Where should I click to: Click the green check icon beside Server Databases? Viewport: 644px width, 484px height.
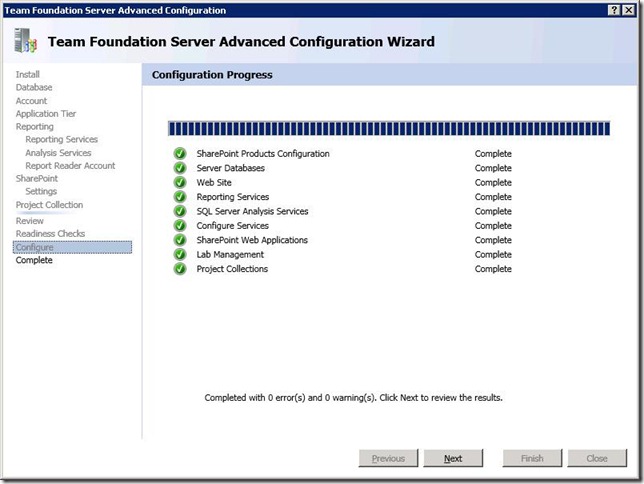(180, 168)
